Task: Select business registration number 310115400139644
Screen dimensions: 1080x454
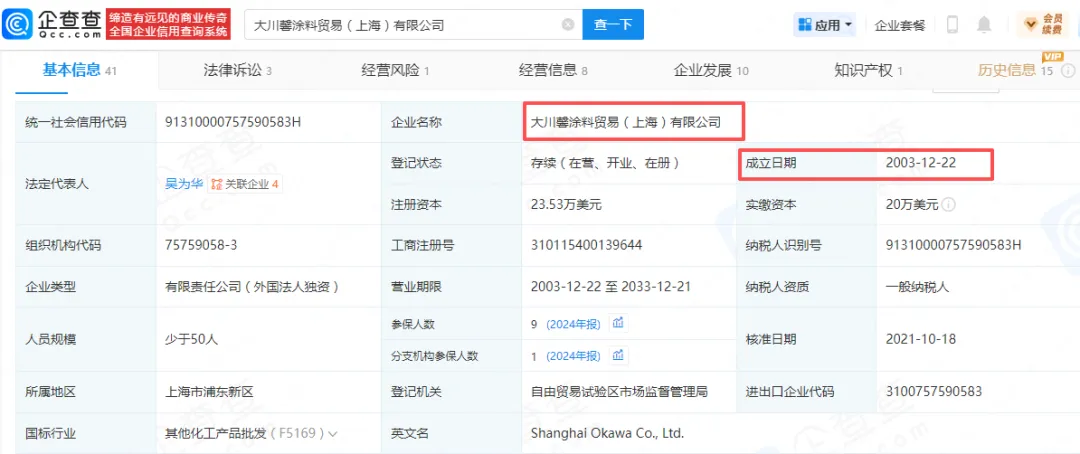Action: [x=585, y=245]
